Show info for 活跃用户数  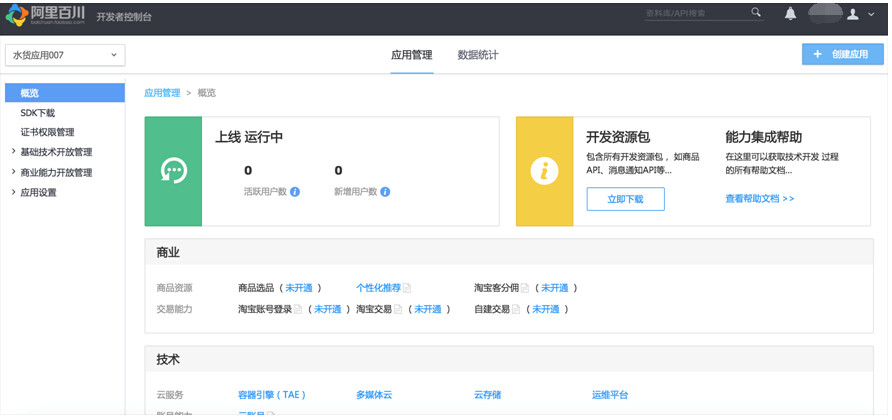coord(295,191)
